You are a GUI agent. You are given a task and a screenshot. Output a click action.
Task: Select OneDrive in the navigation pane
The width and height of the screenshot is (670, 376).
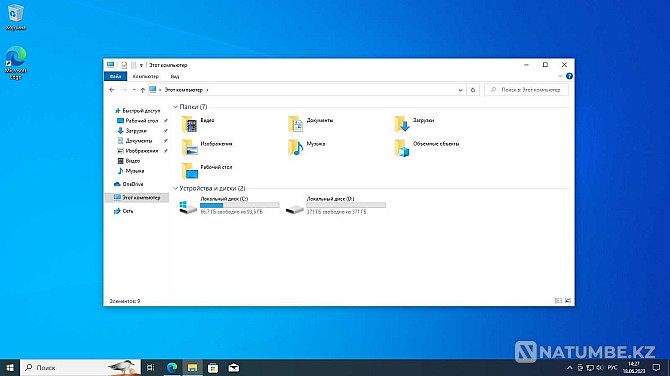129,184
